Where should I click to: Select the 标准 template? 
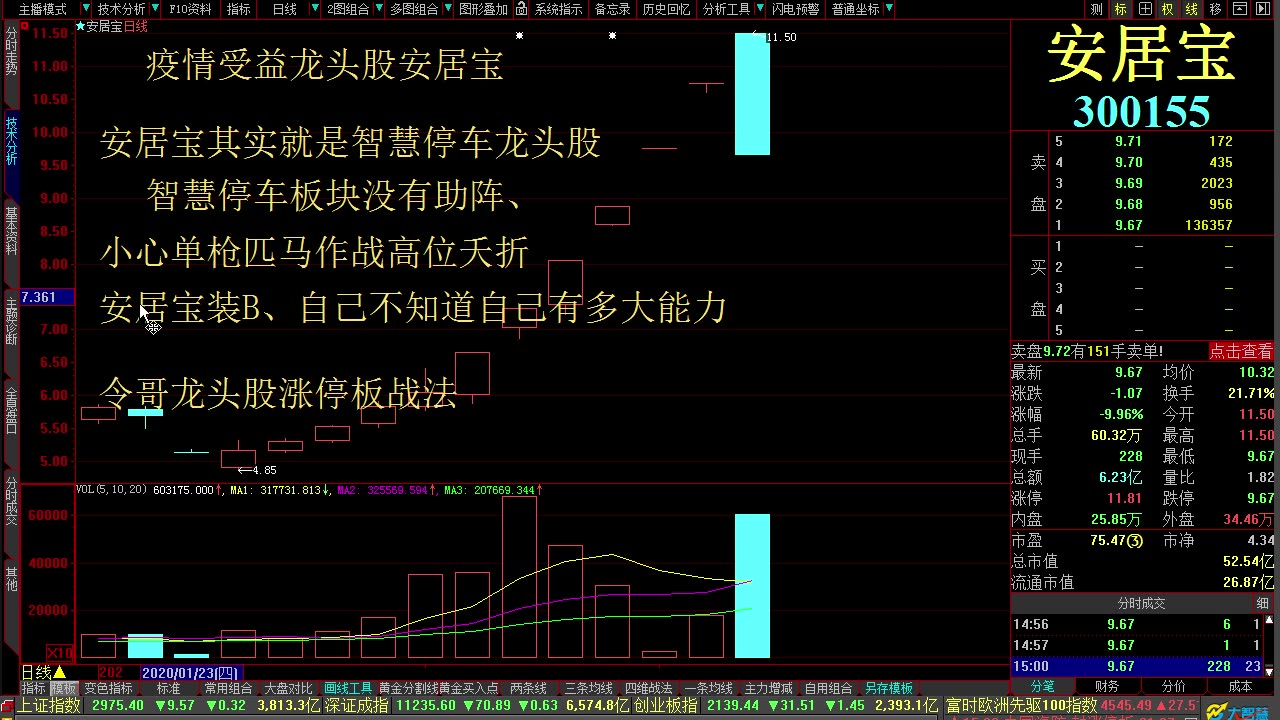168,688
